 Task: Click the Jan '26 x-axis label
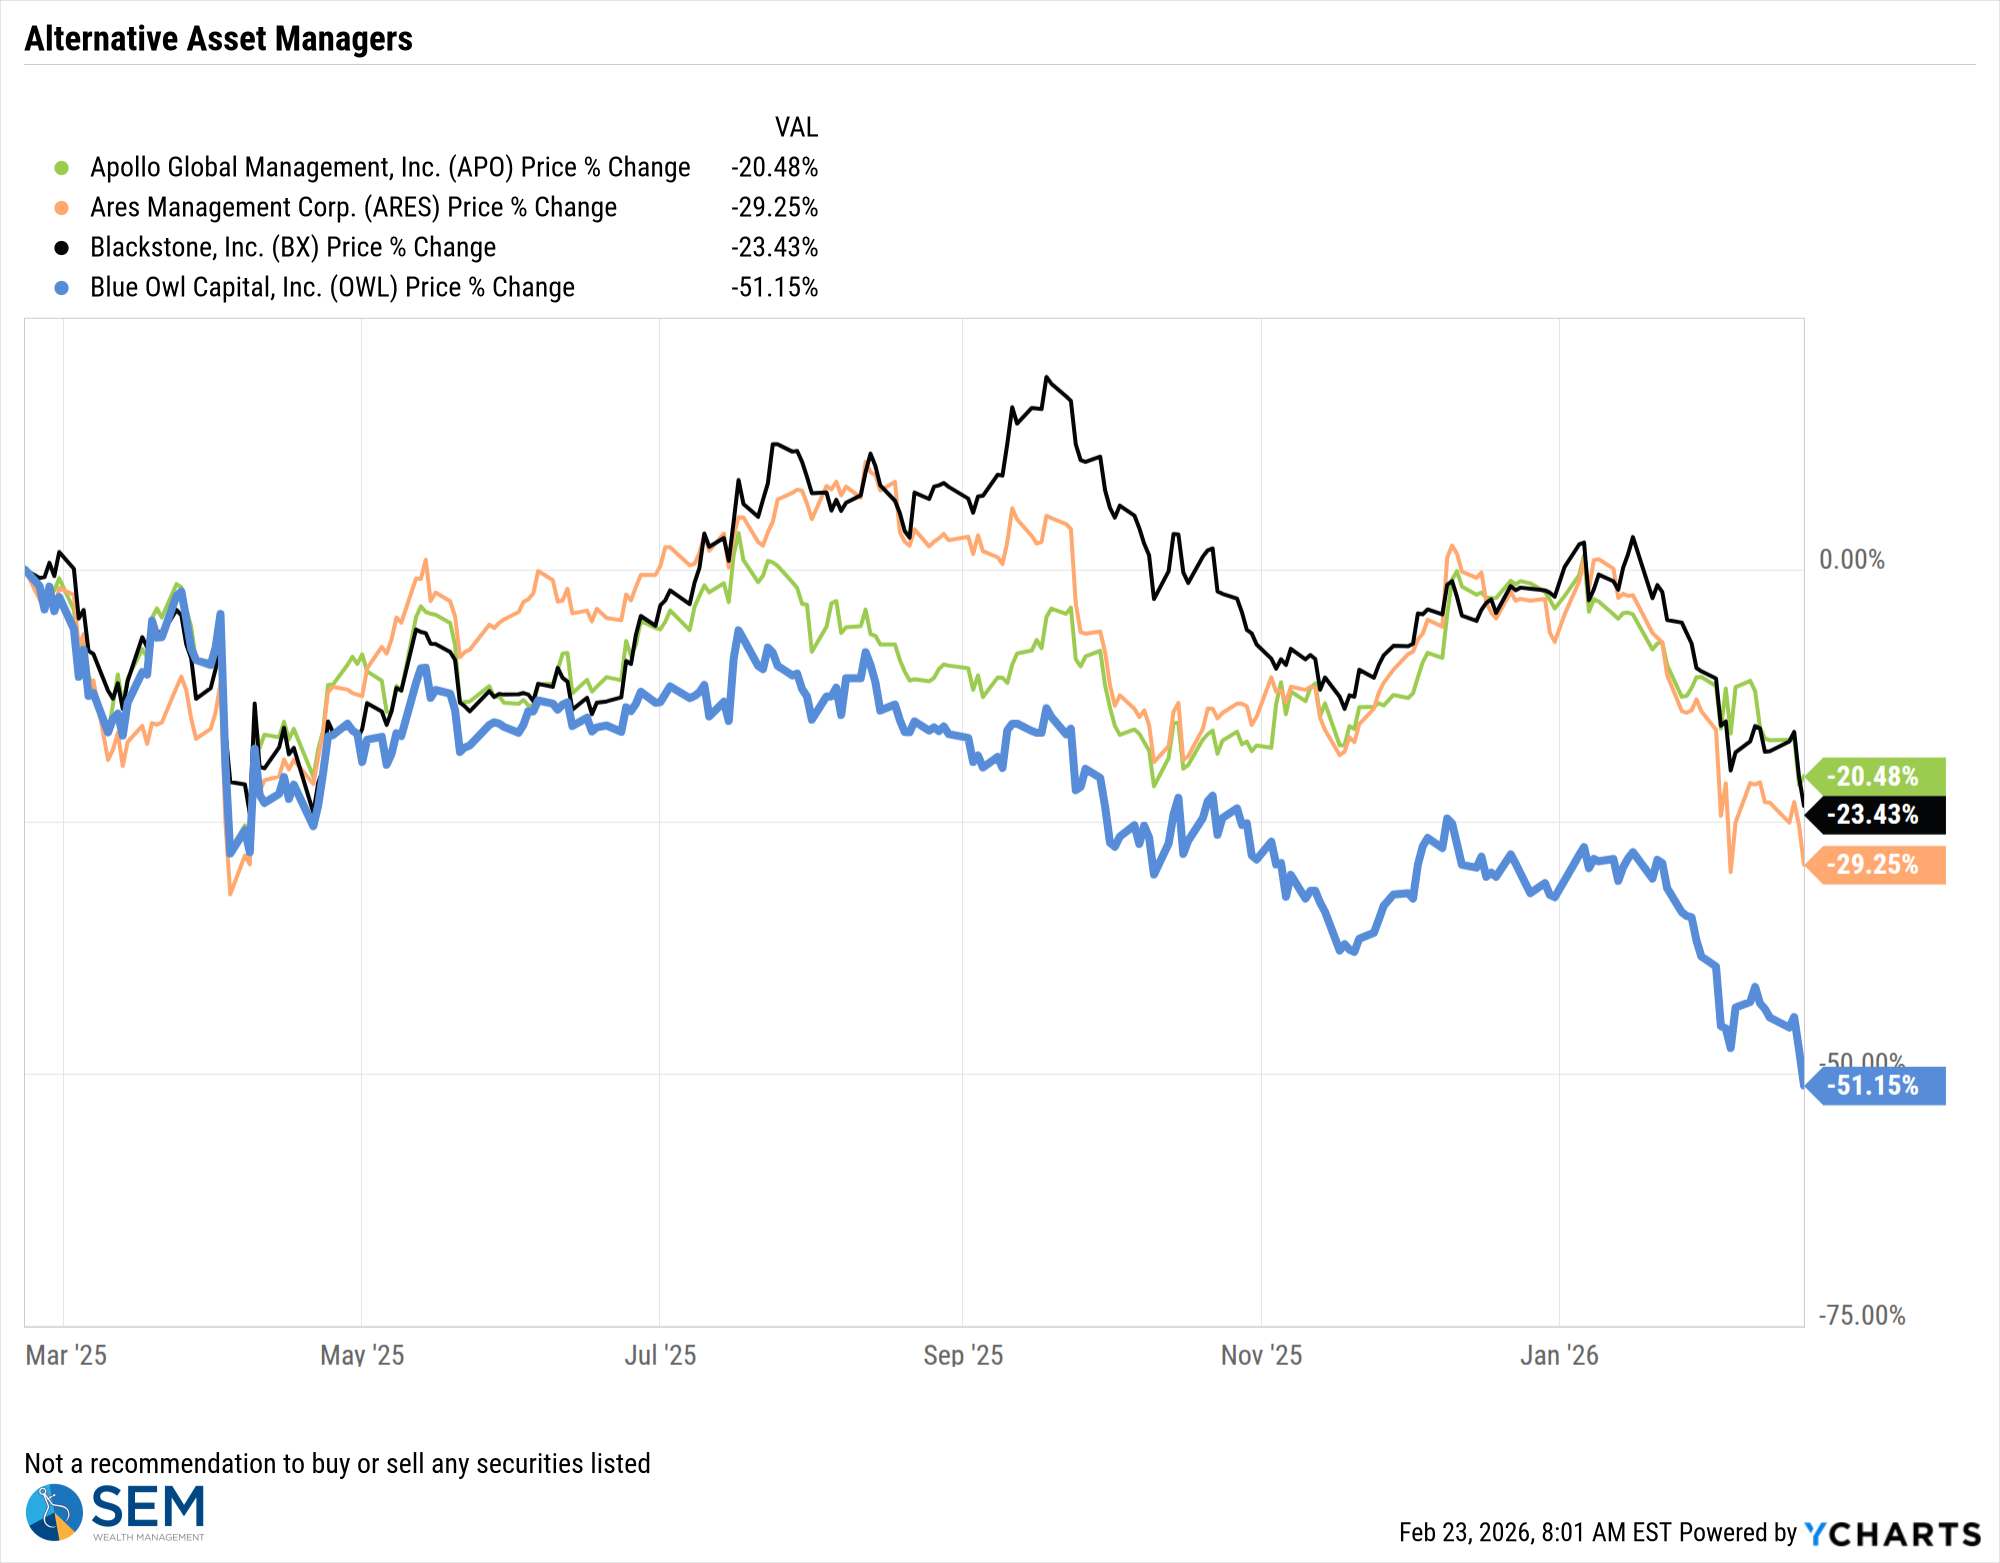click(1559, 1355)
